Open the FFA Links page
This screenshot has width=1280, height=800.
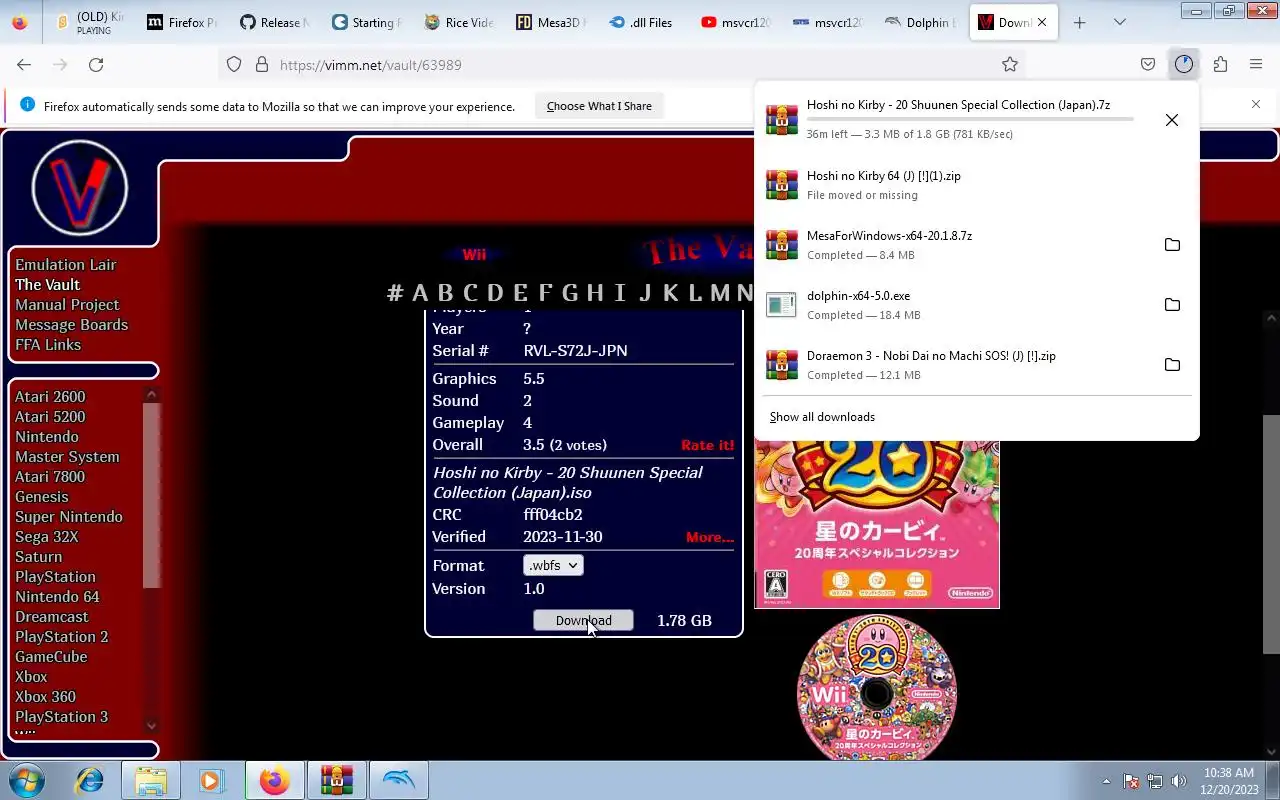click(48, 345)
